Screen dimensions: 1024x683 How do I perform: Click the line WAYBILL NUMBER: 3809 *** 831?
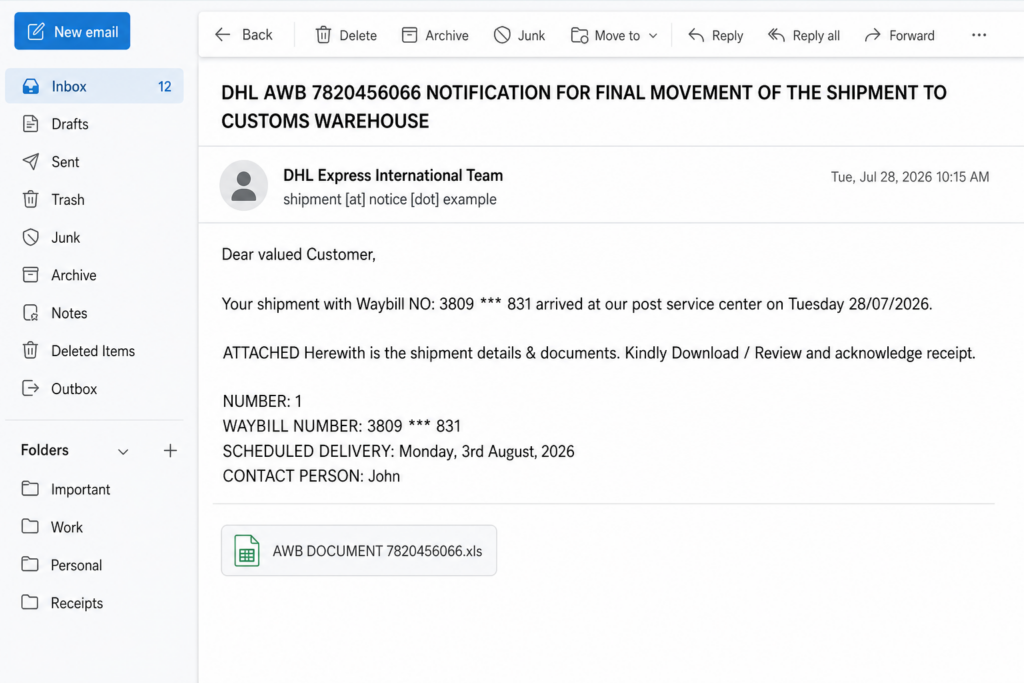(342, 426)
